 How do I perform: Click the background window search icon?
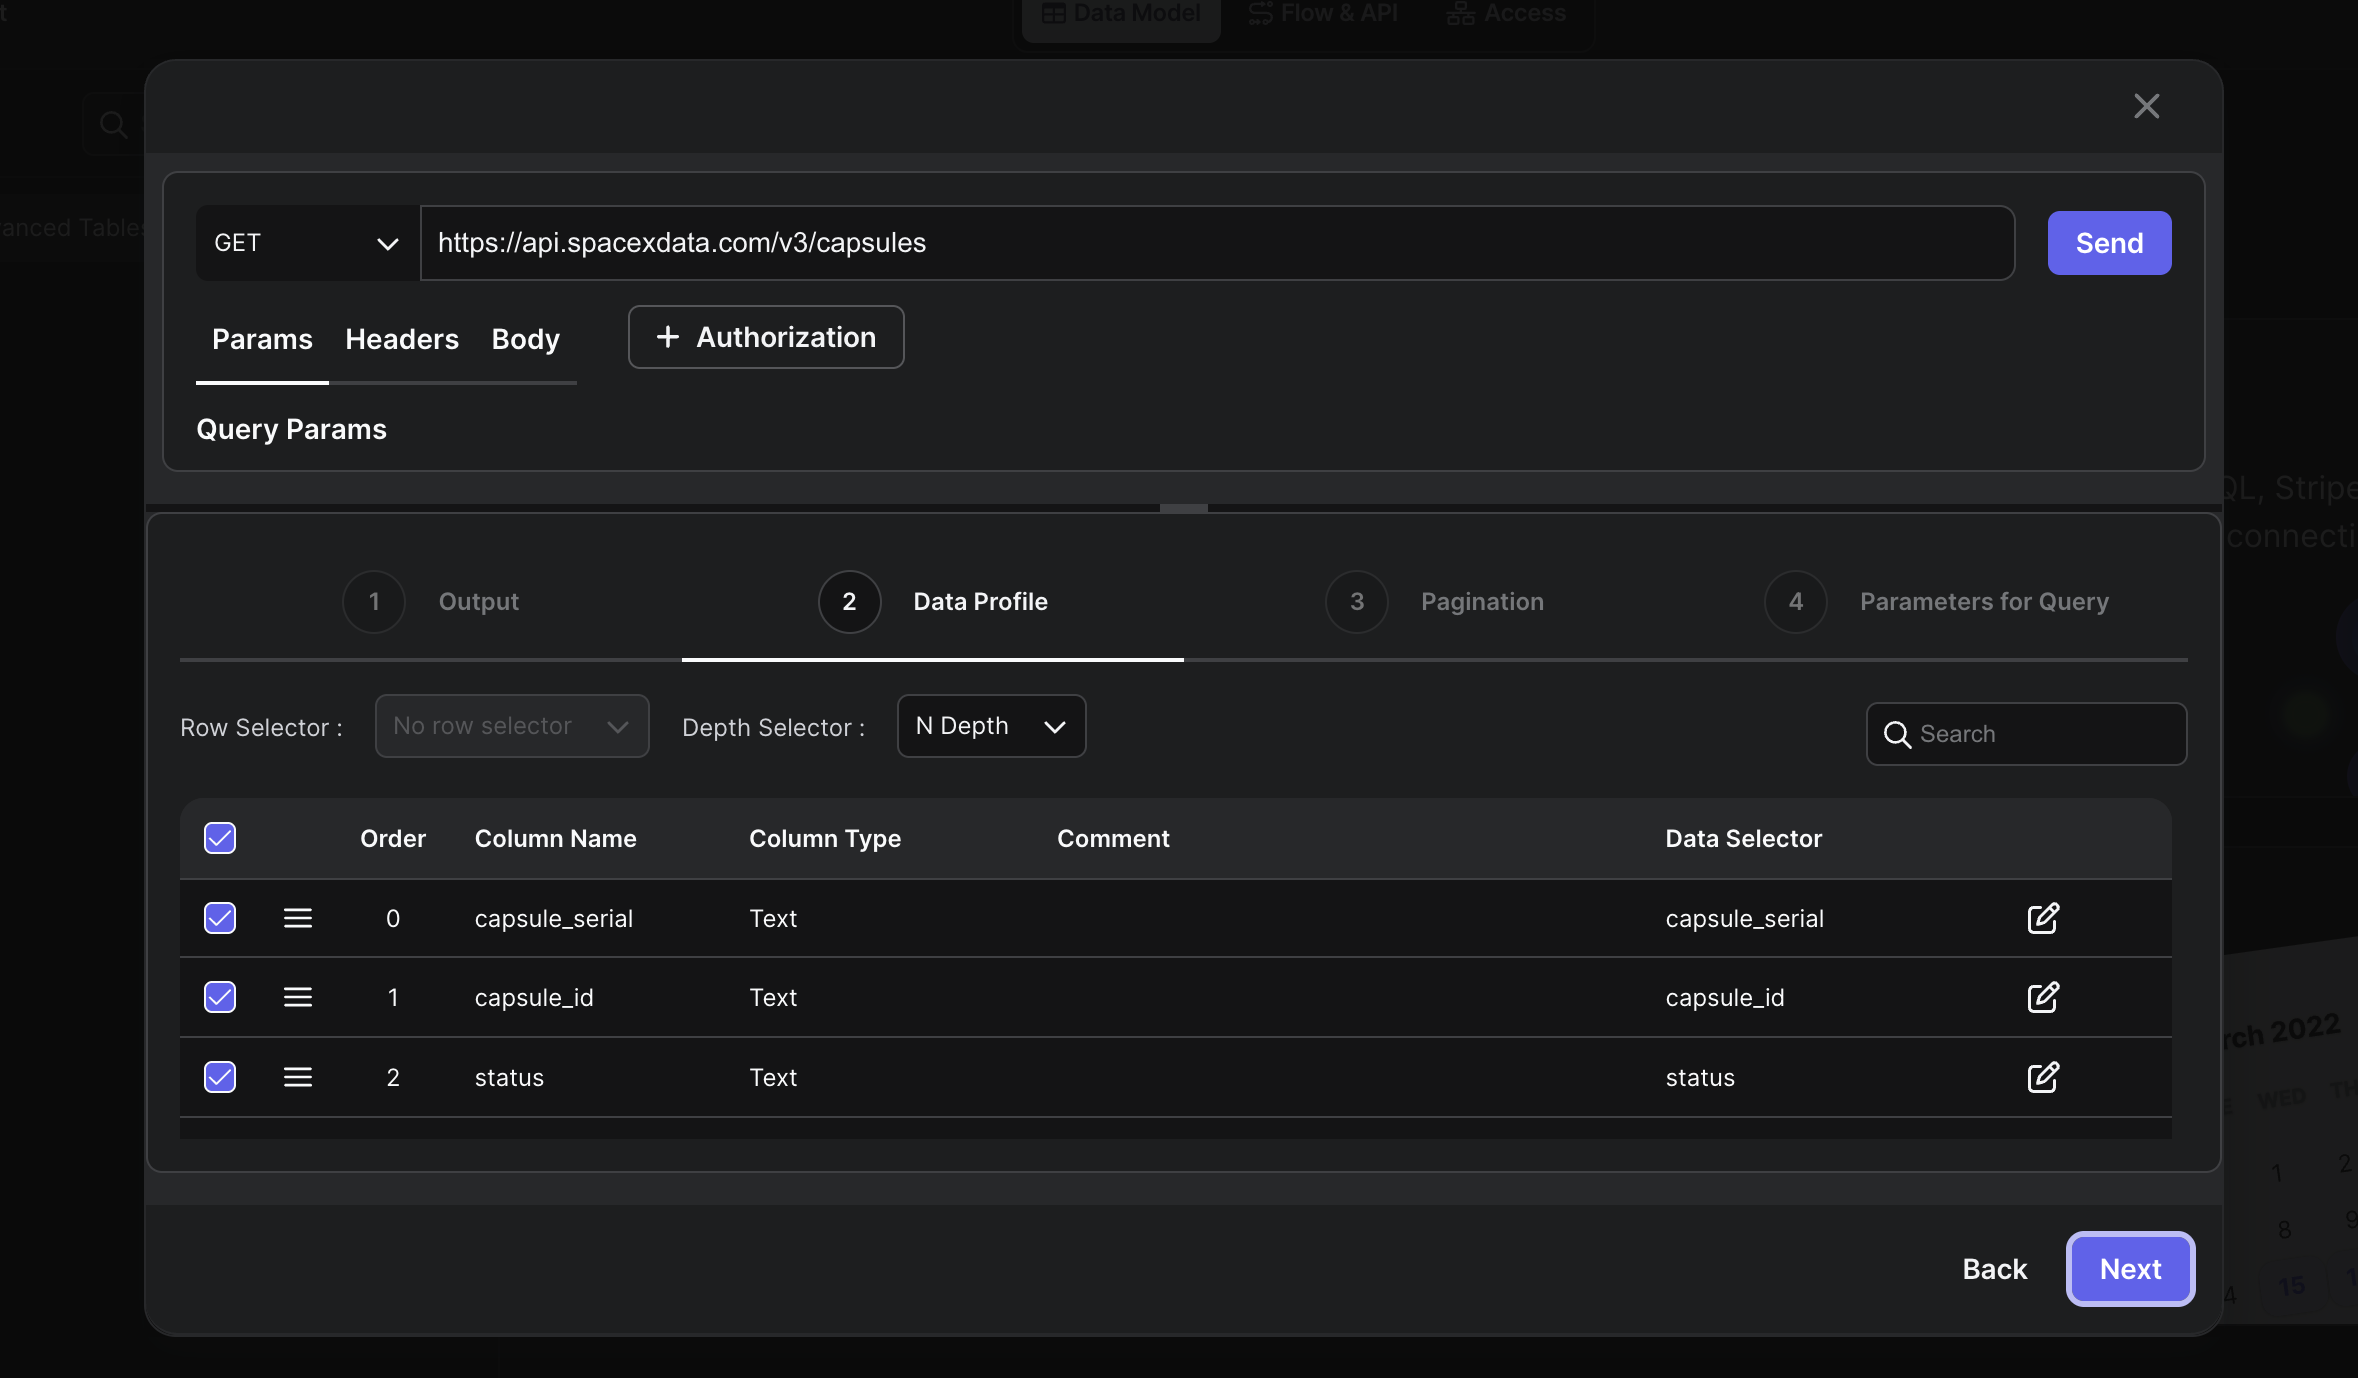point(113,124)
